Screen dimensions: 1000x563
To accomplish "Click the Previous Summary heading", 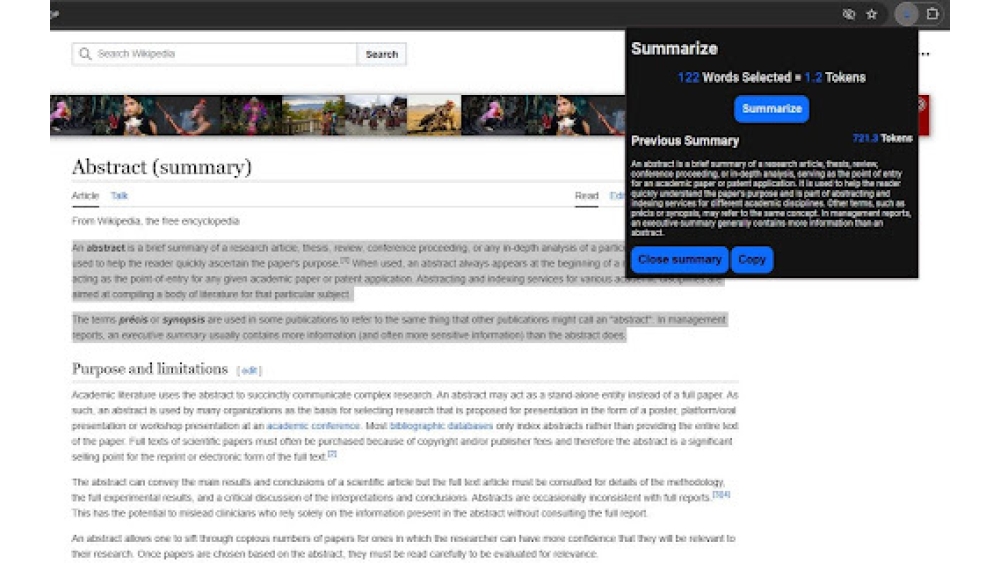I will pos(685,141).
